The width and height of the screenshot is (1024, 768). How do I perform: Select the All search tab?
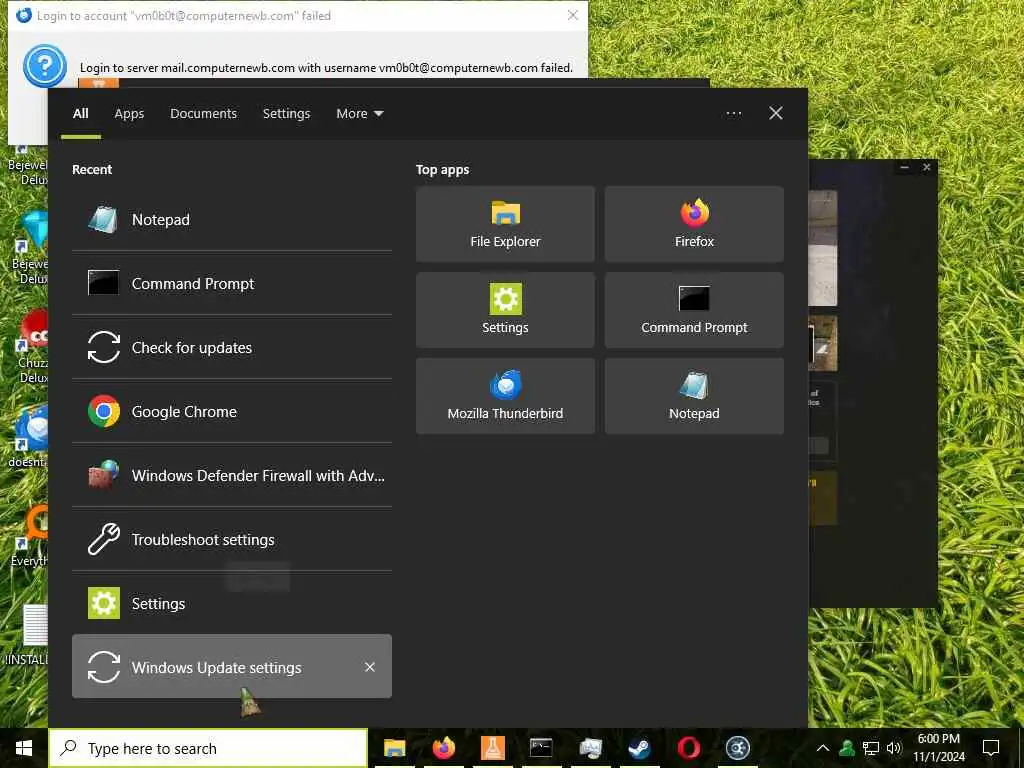pyautogui.click(x=81, y=114)
